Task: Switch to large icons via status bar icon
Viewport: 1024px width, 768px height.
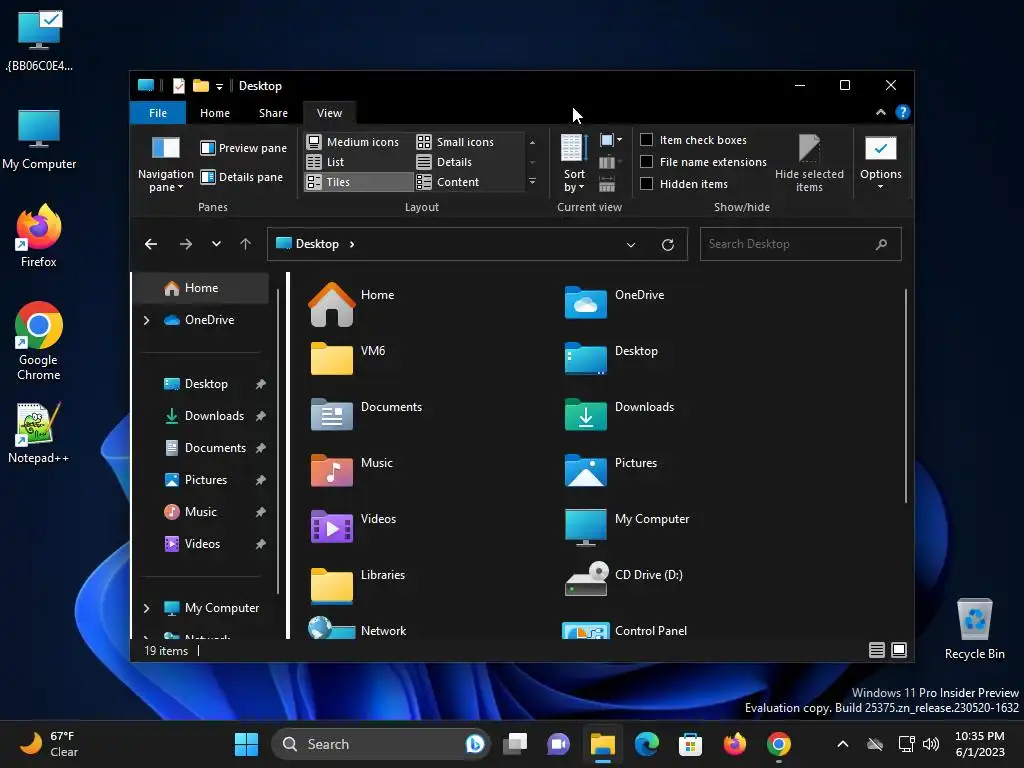Action: (x=899, y=650)
